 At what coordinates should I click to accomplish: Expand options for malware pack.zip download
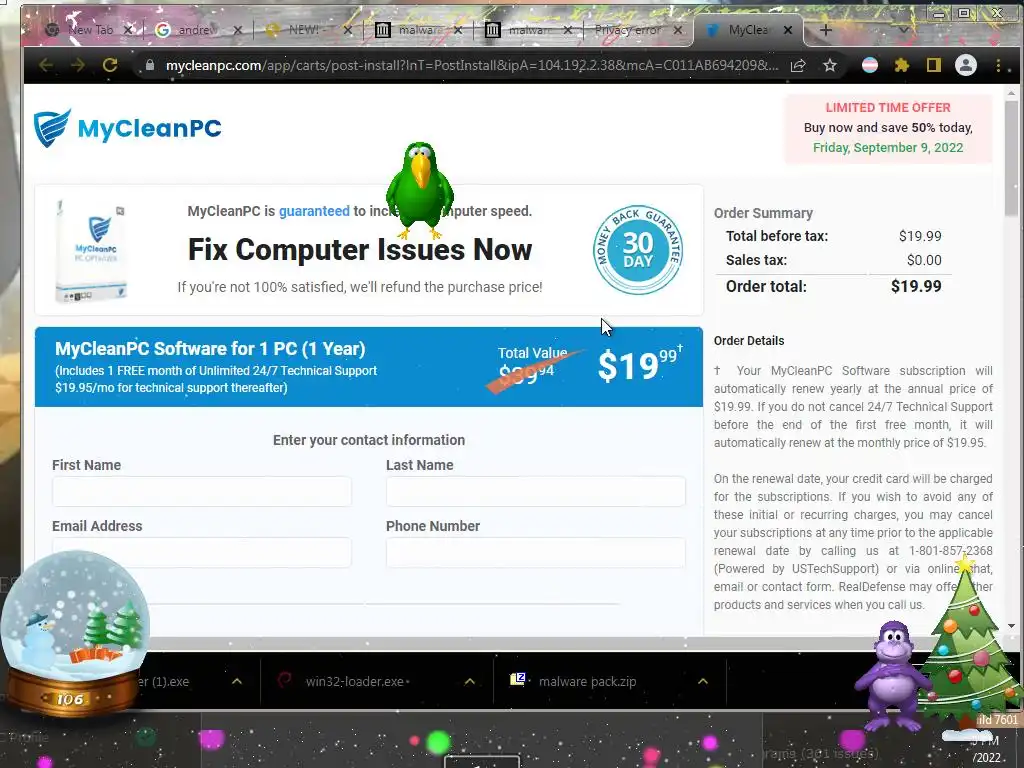coord(703,681)
